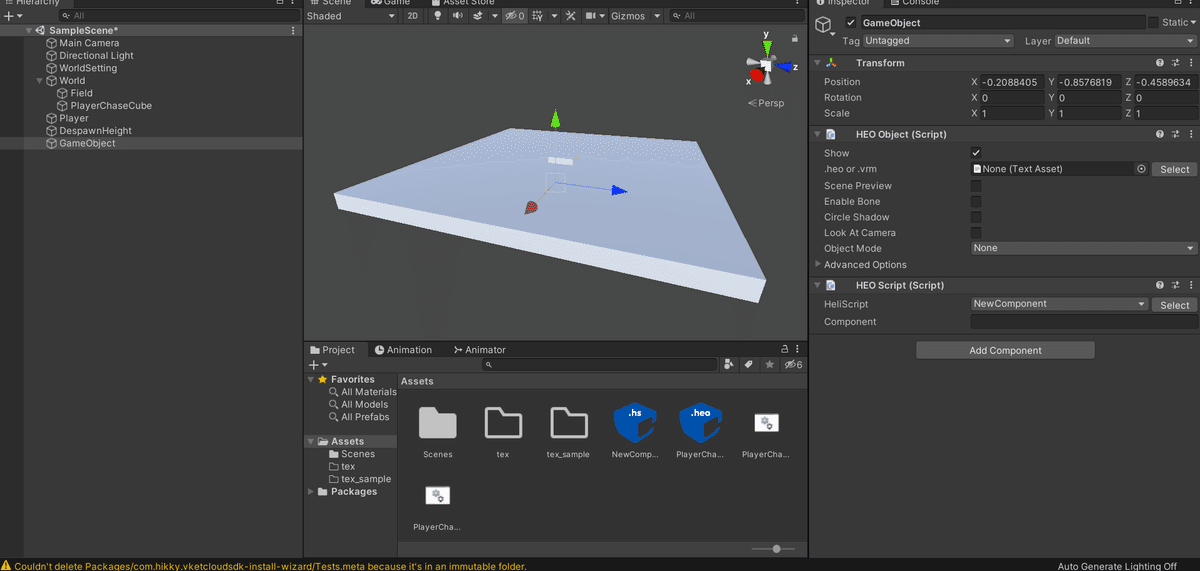Click the Position X input field
The height and width of the screenshot is (571, 1200).
[x=1013, y=82]
